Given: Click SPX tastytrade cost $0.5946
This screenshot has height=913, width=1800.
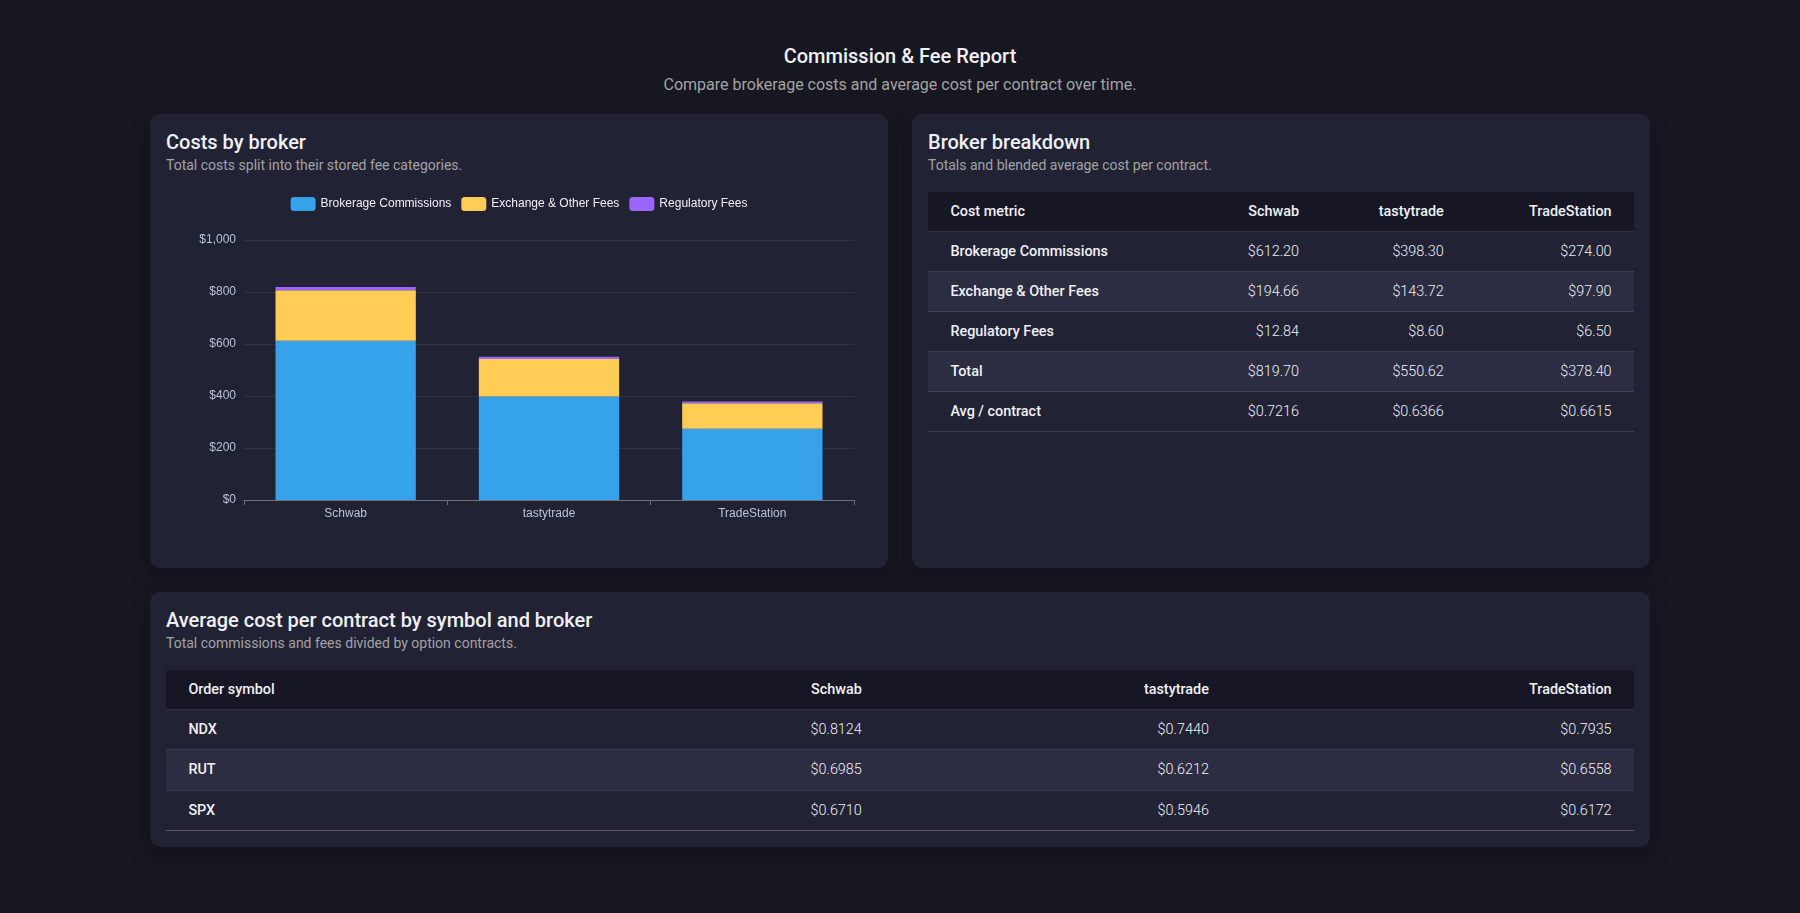Looking at the screenshot, I should pos(1183,810).
